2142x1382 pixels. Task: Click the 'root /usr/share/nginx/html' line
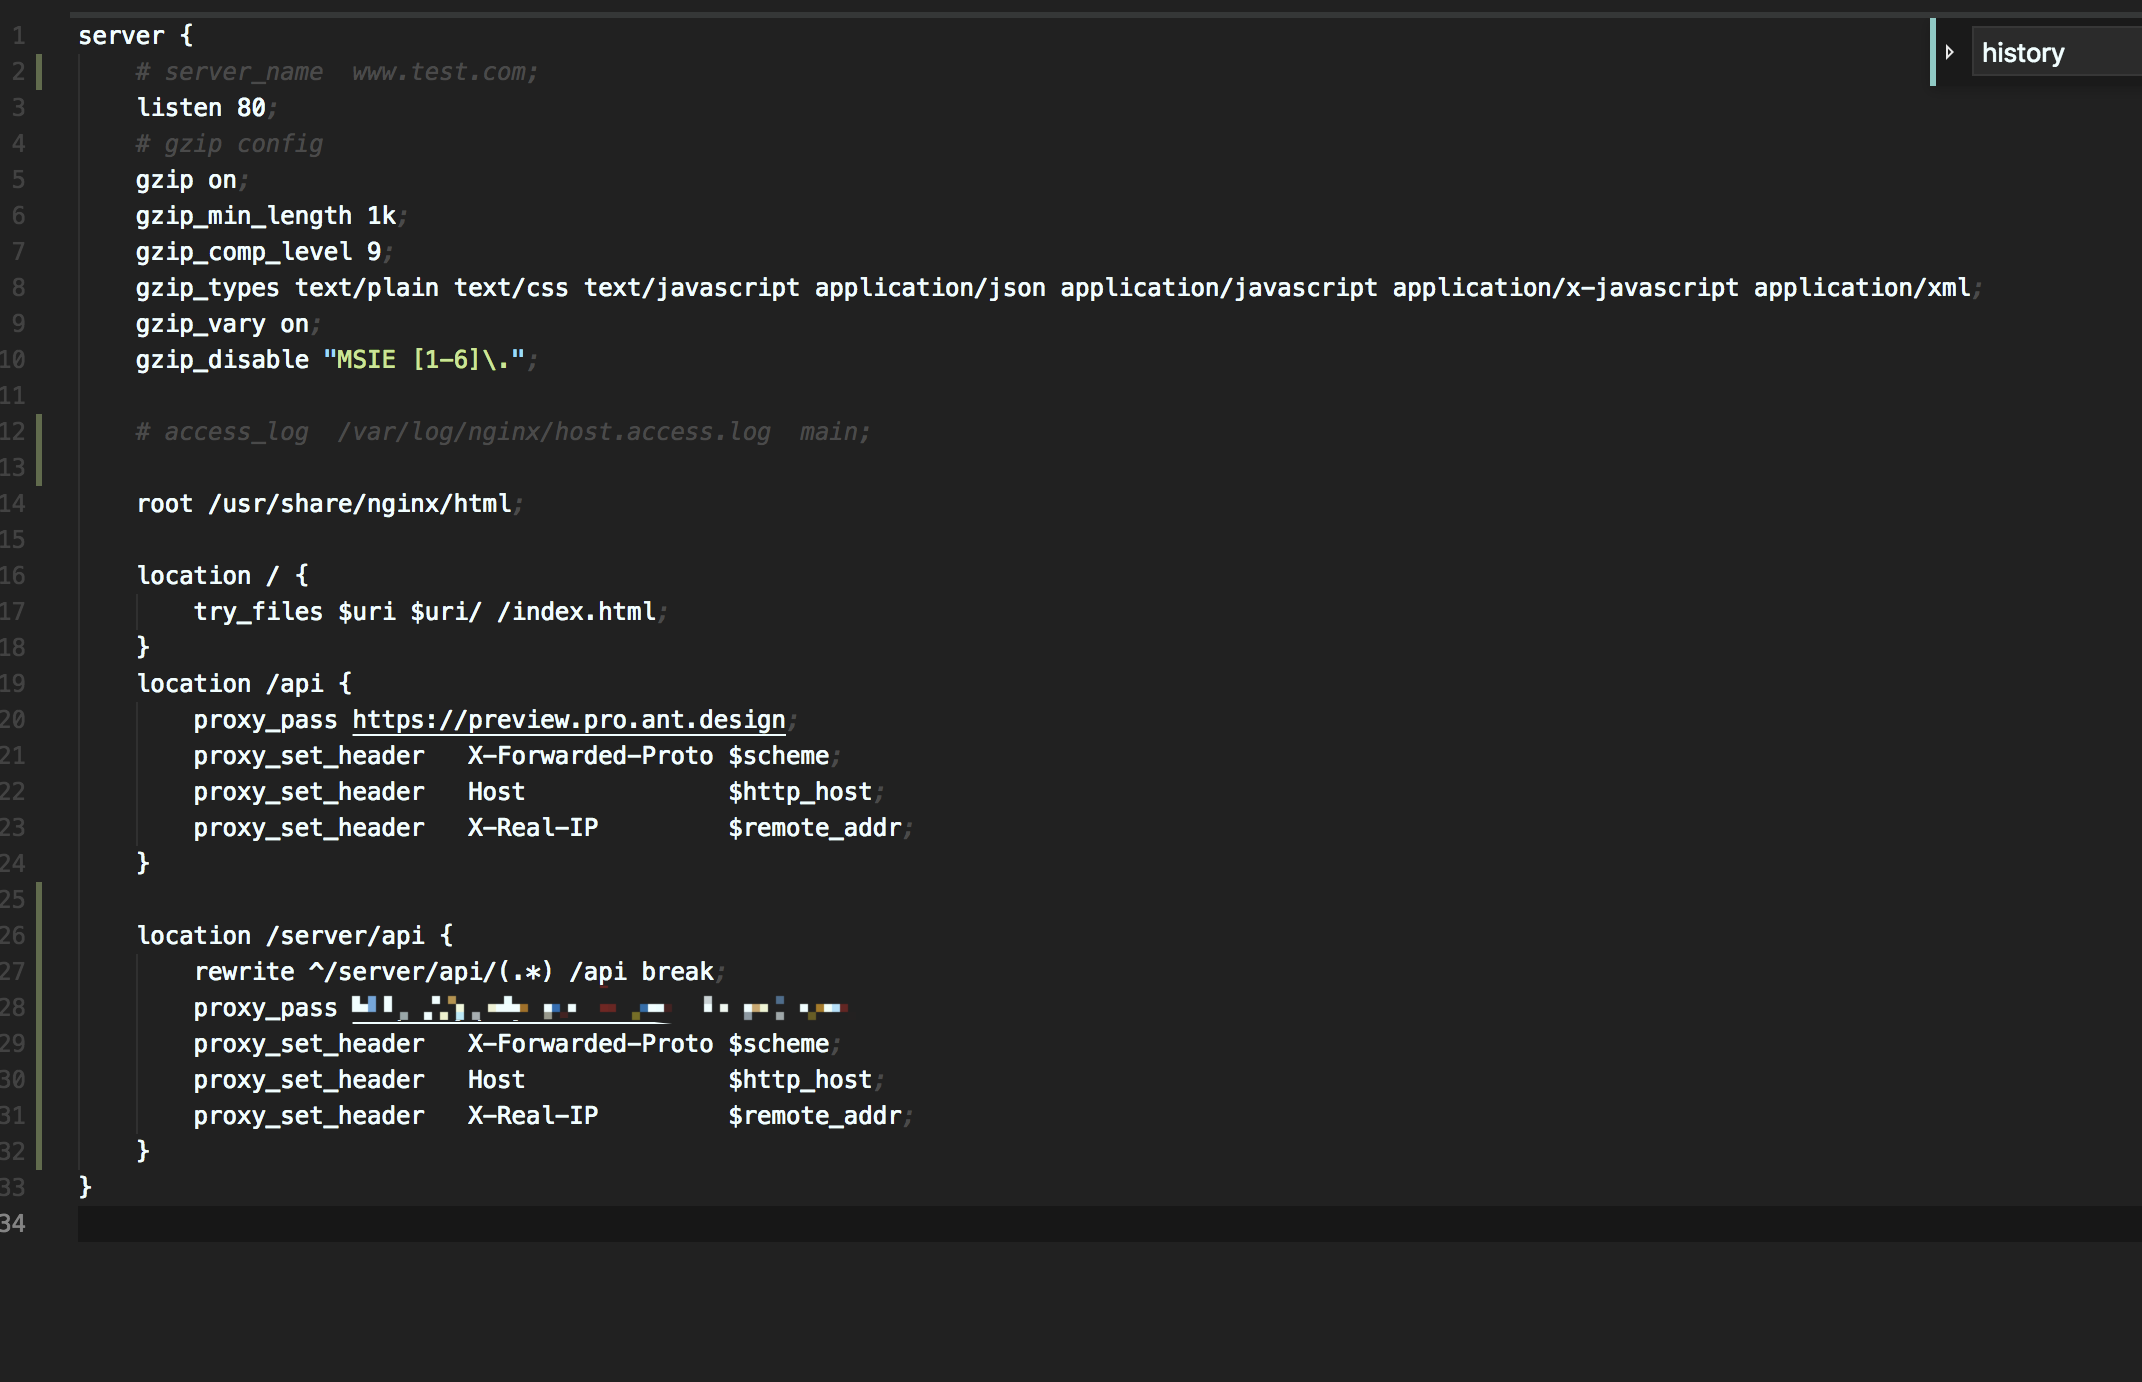click(x=323, y=504)
